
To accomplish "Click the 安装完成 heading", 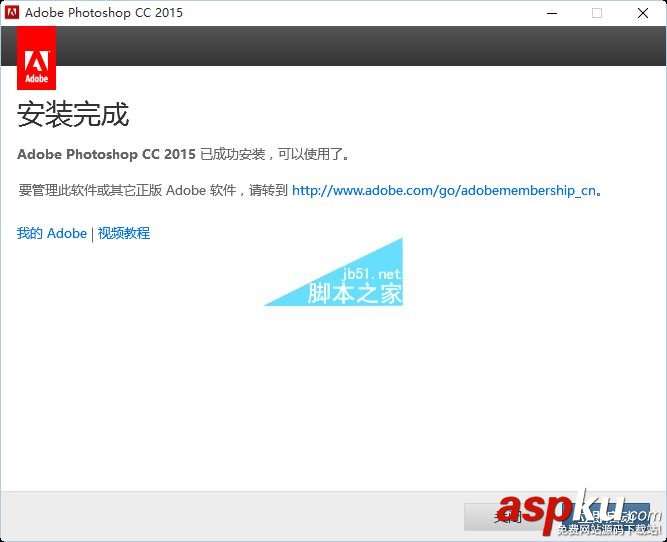I will 73,114.
